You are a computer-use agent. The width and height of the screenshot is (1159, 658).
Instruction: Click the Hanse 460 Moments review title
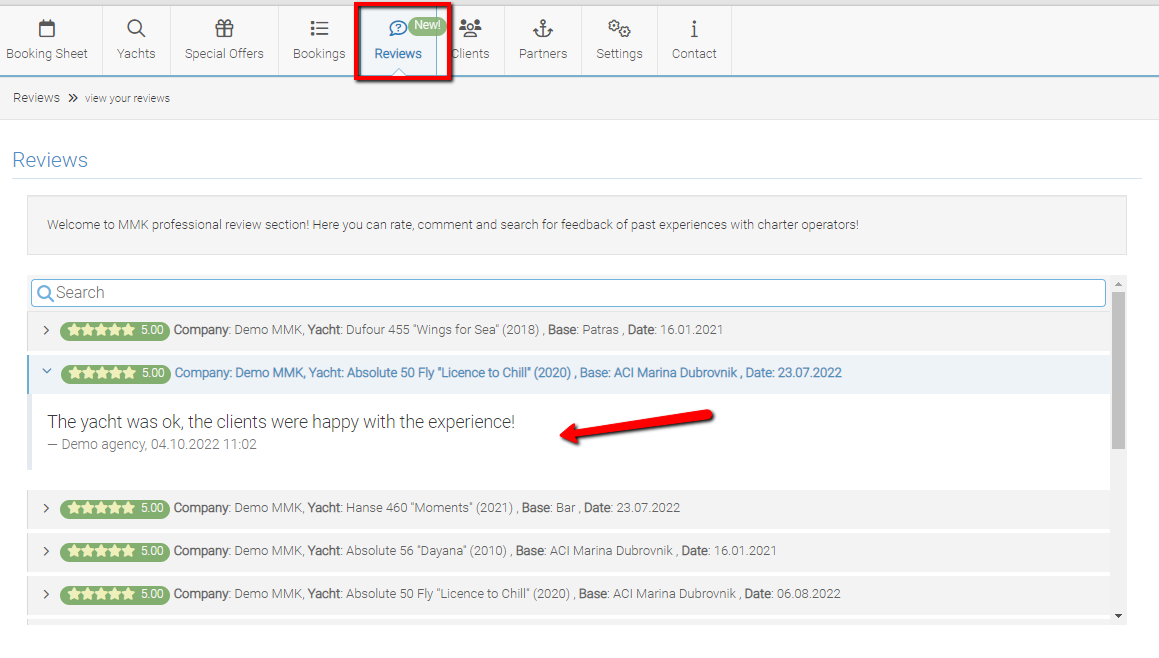tap(426, 508)
